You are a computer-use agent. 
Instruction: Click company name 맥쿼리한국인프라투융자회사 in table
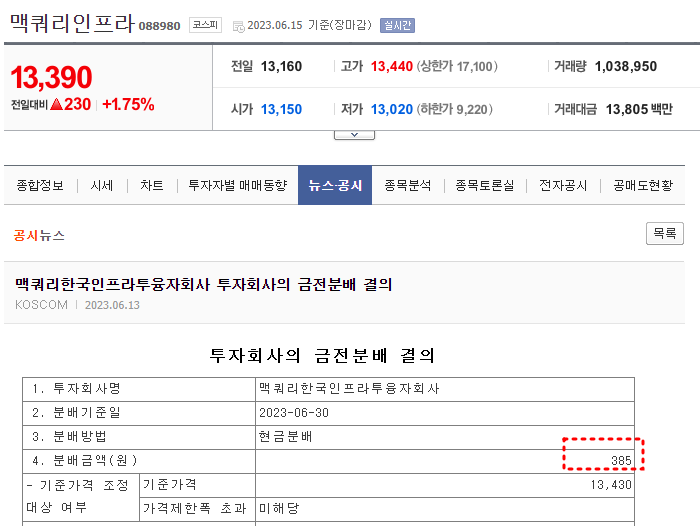(349, 388)
